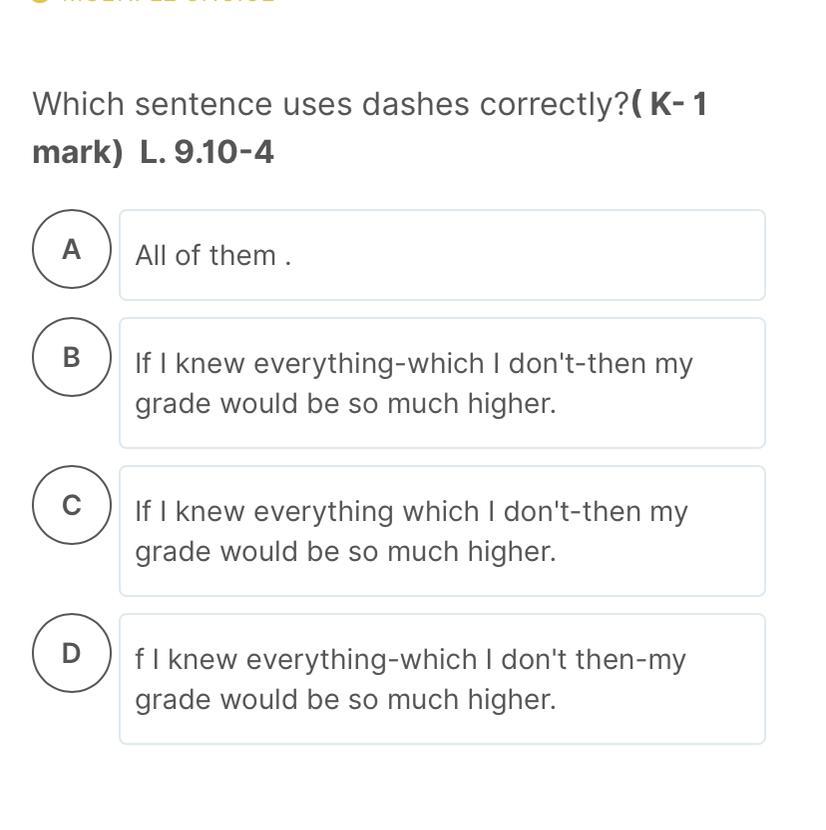Click 'grade would be so much higher' in option C

click(x=345, y=551)
